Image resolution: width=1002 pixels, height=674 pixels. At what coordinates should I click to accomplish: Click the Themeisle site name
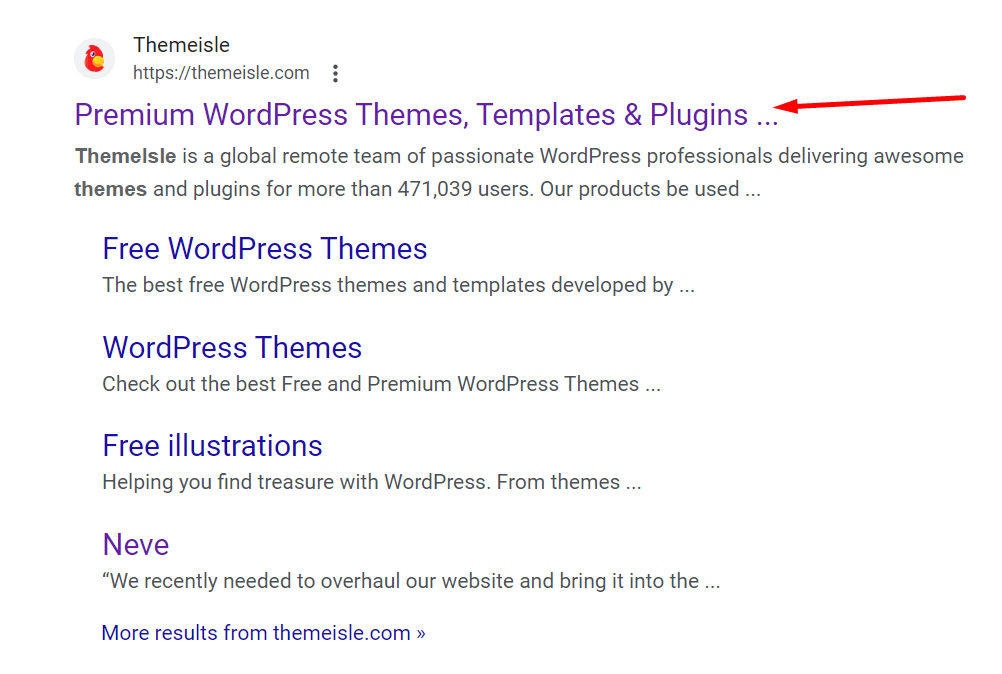[x=181, y=45]
